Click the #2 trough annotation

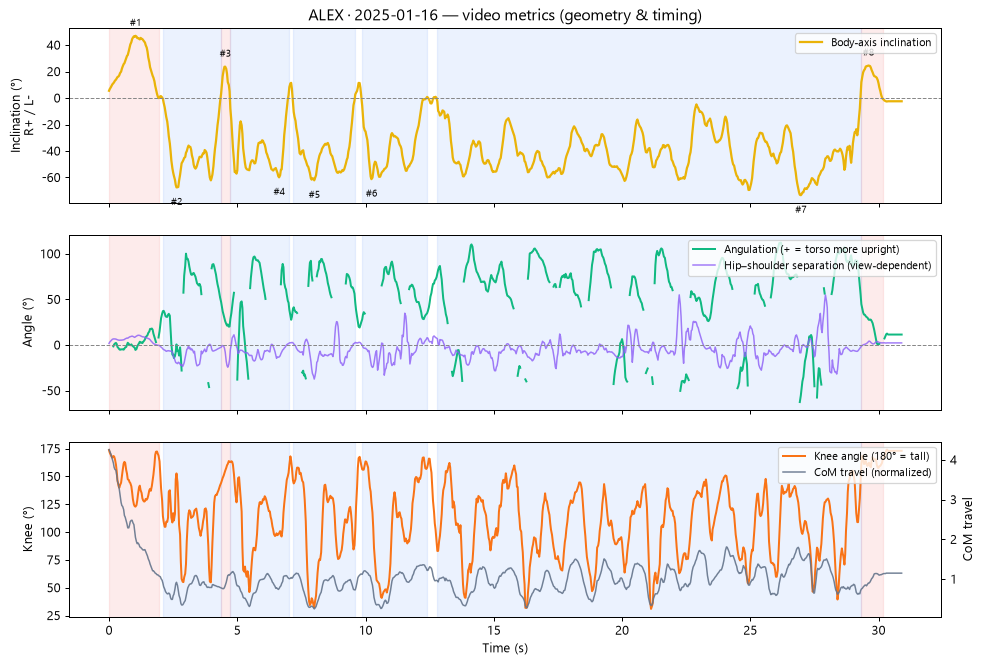[176, 202]
